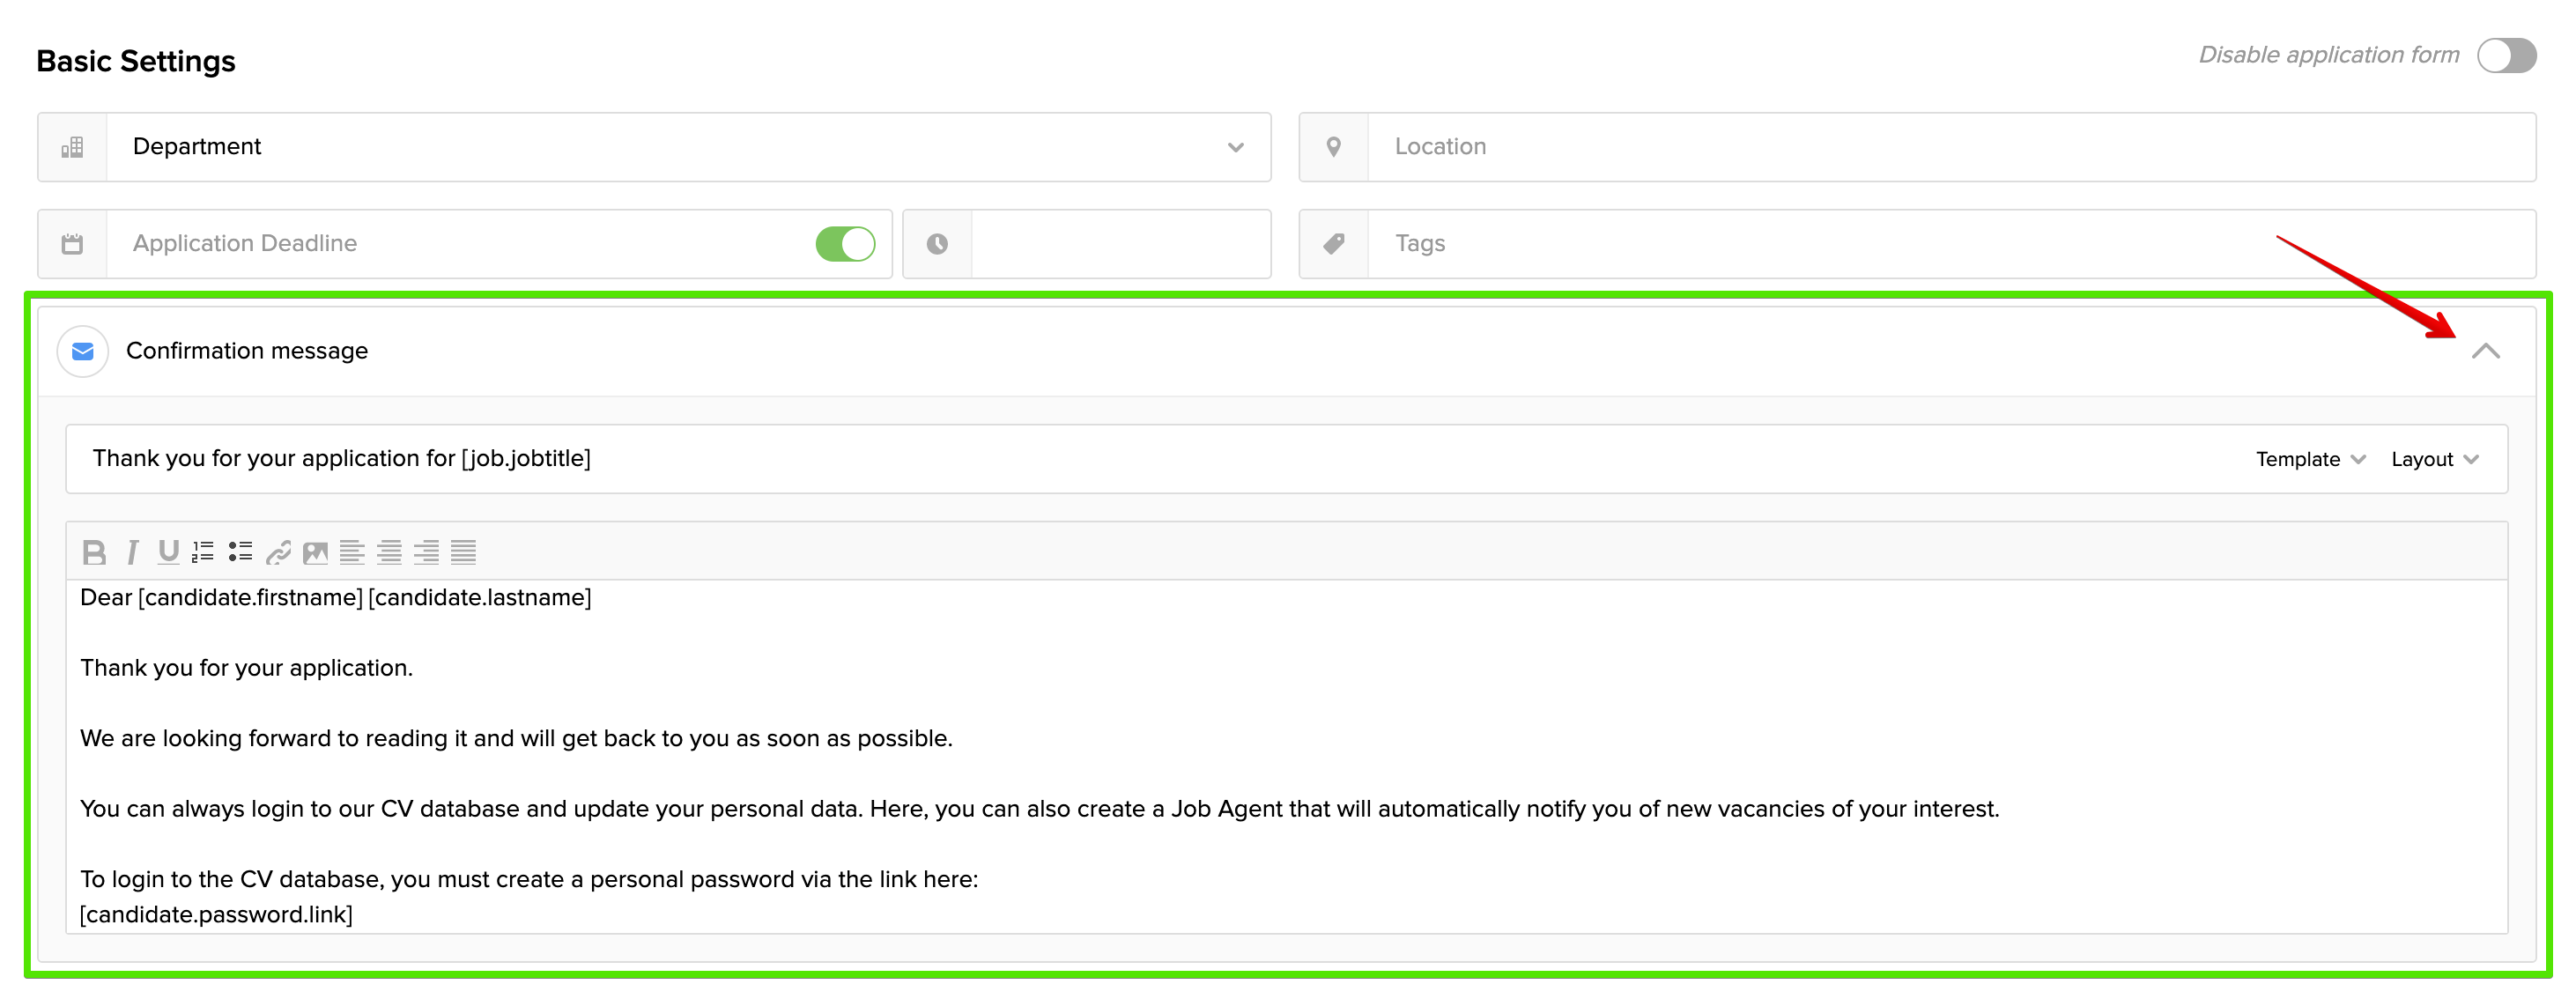The width and height of the screenshot is (2576, 999).
Task: Insert a bulleted list
Action: 240,552
